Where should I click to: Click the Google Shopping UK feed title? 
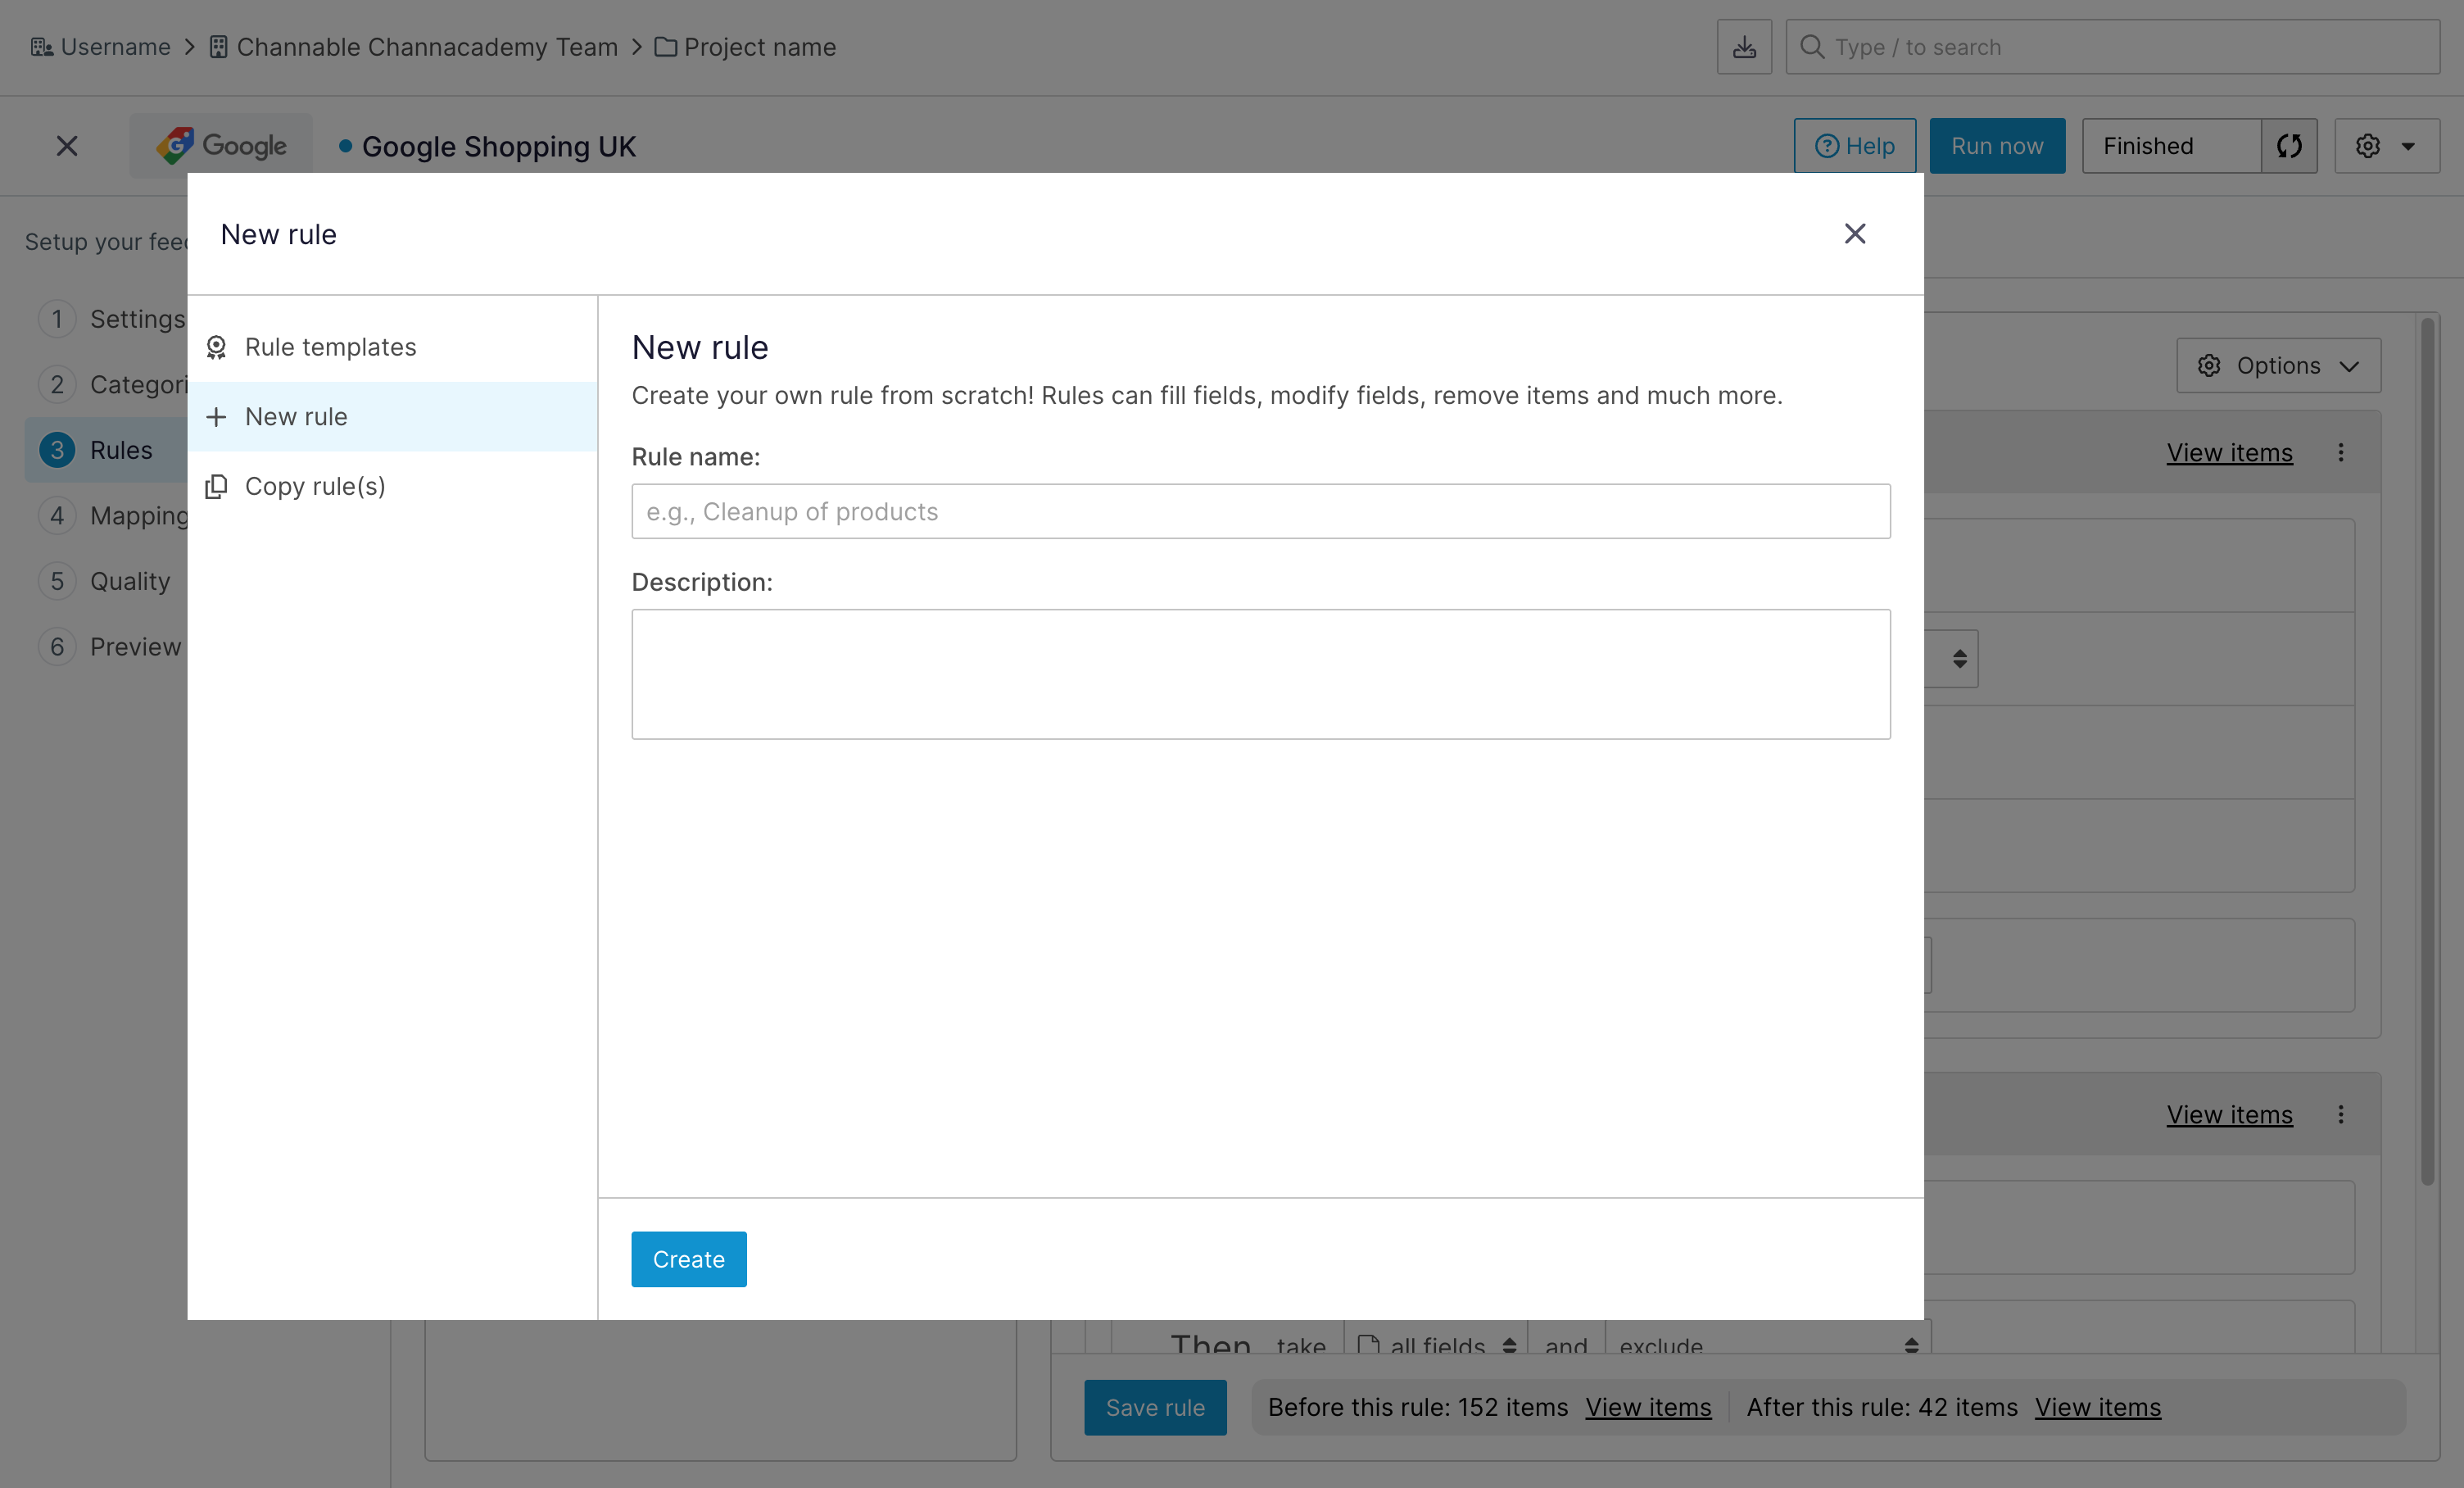tap(498, 146)
